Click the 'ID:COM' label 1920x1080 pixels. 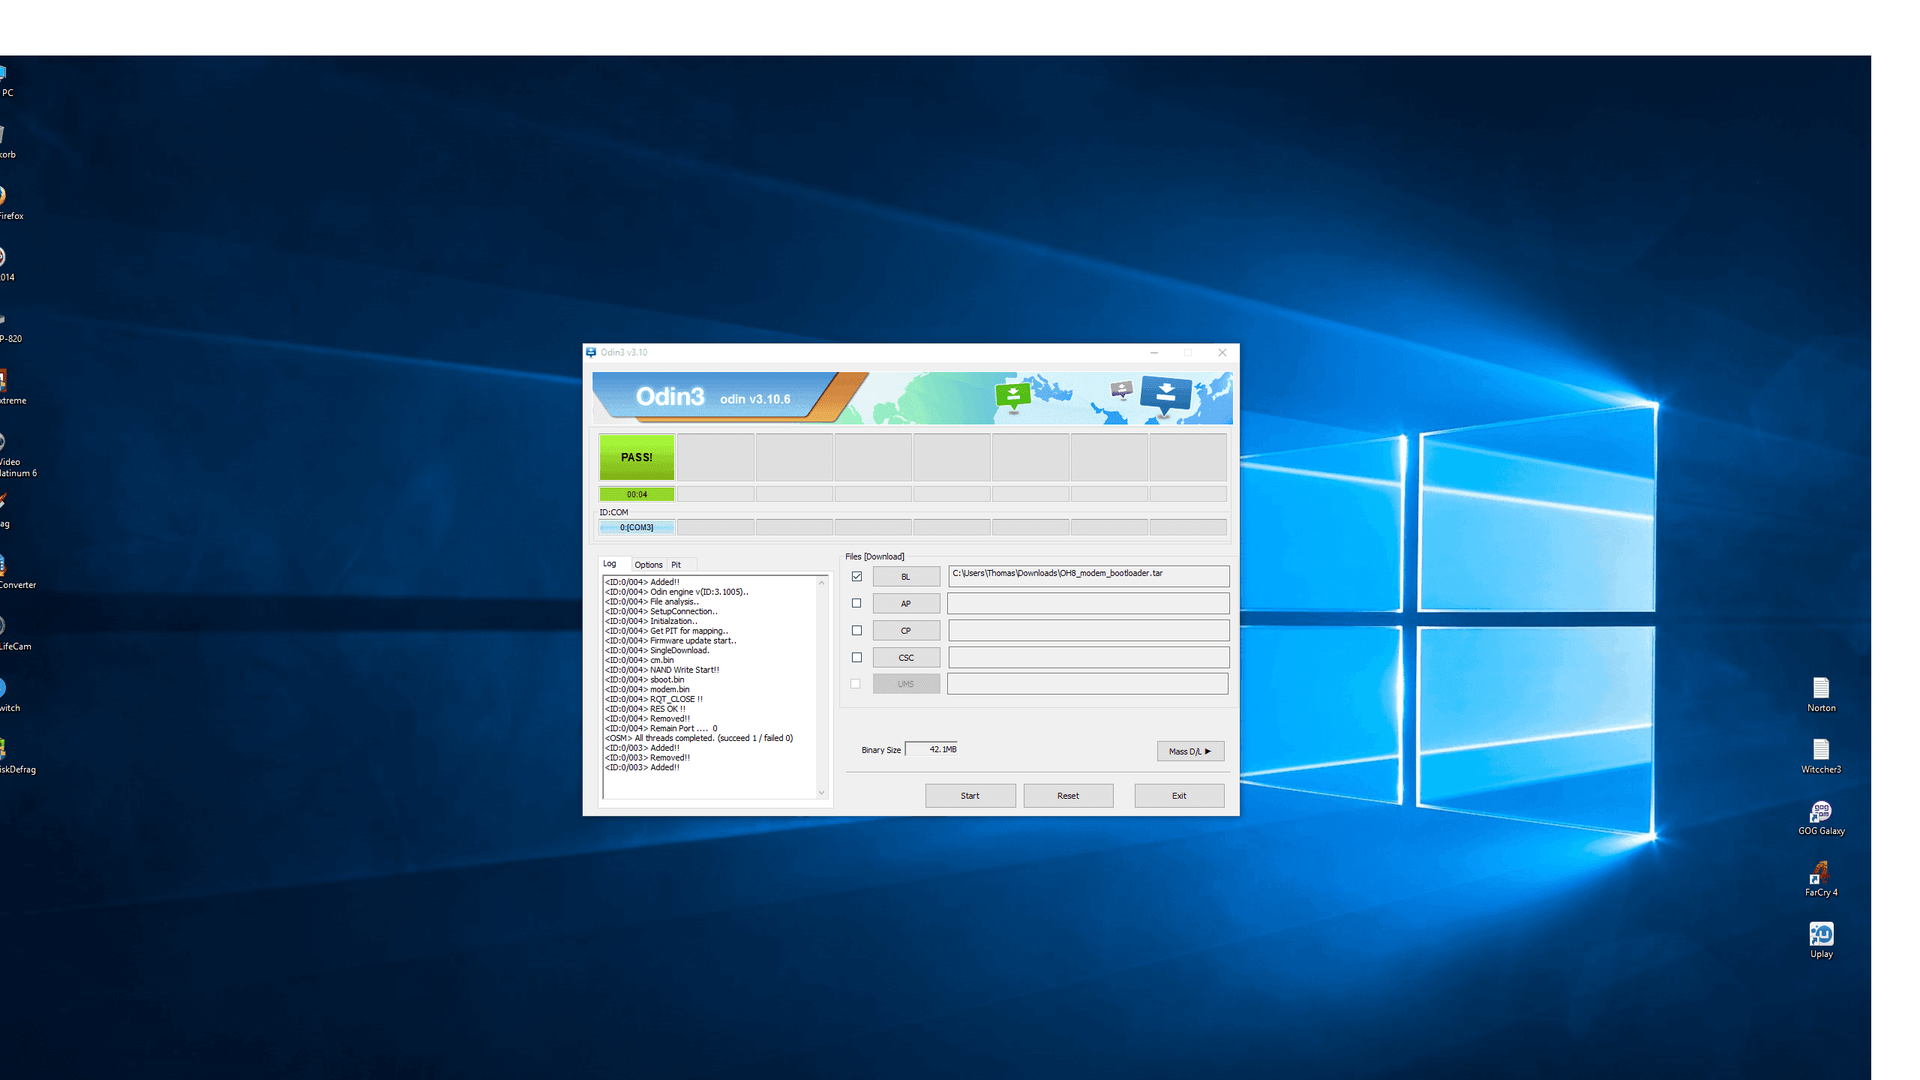point(614,512)
